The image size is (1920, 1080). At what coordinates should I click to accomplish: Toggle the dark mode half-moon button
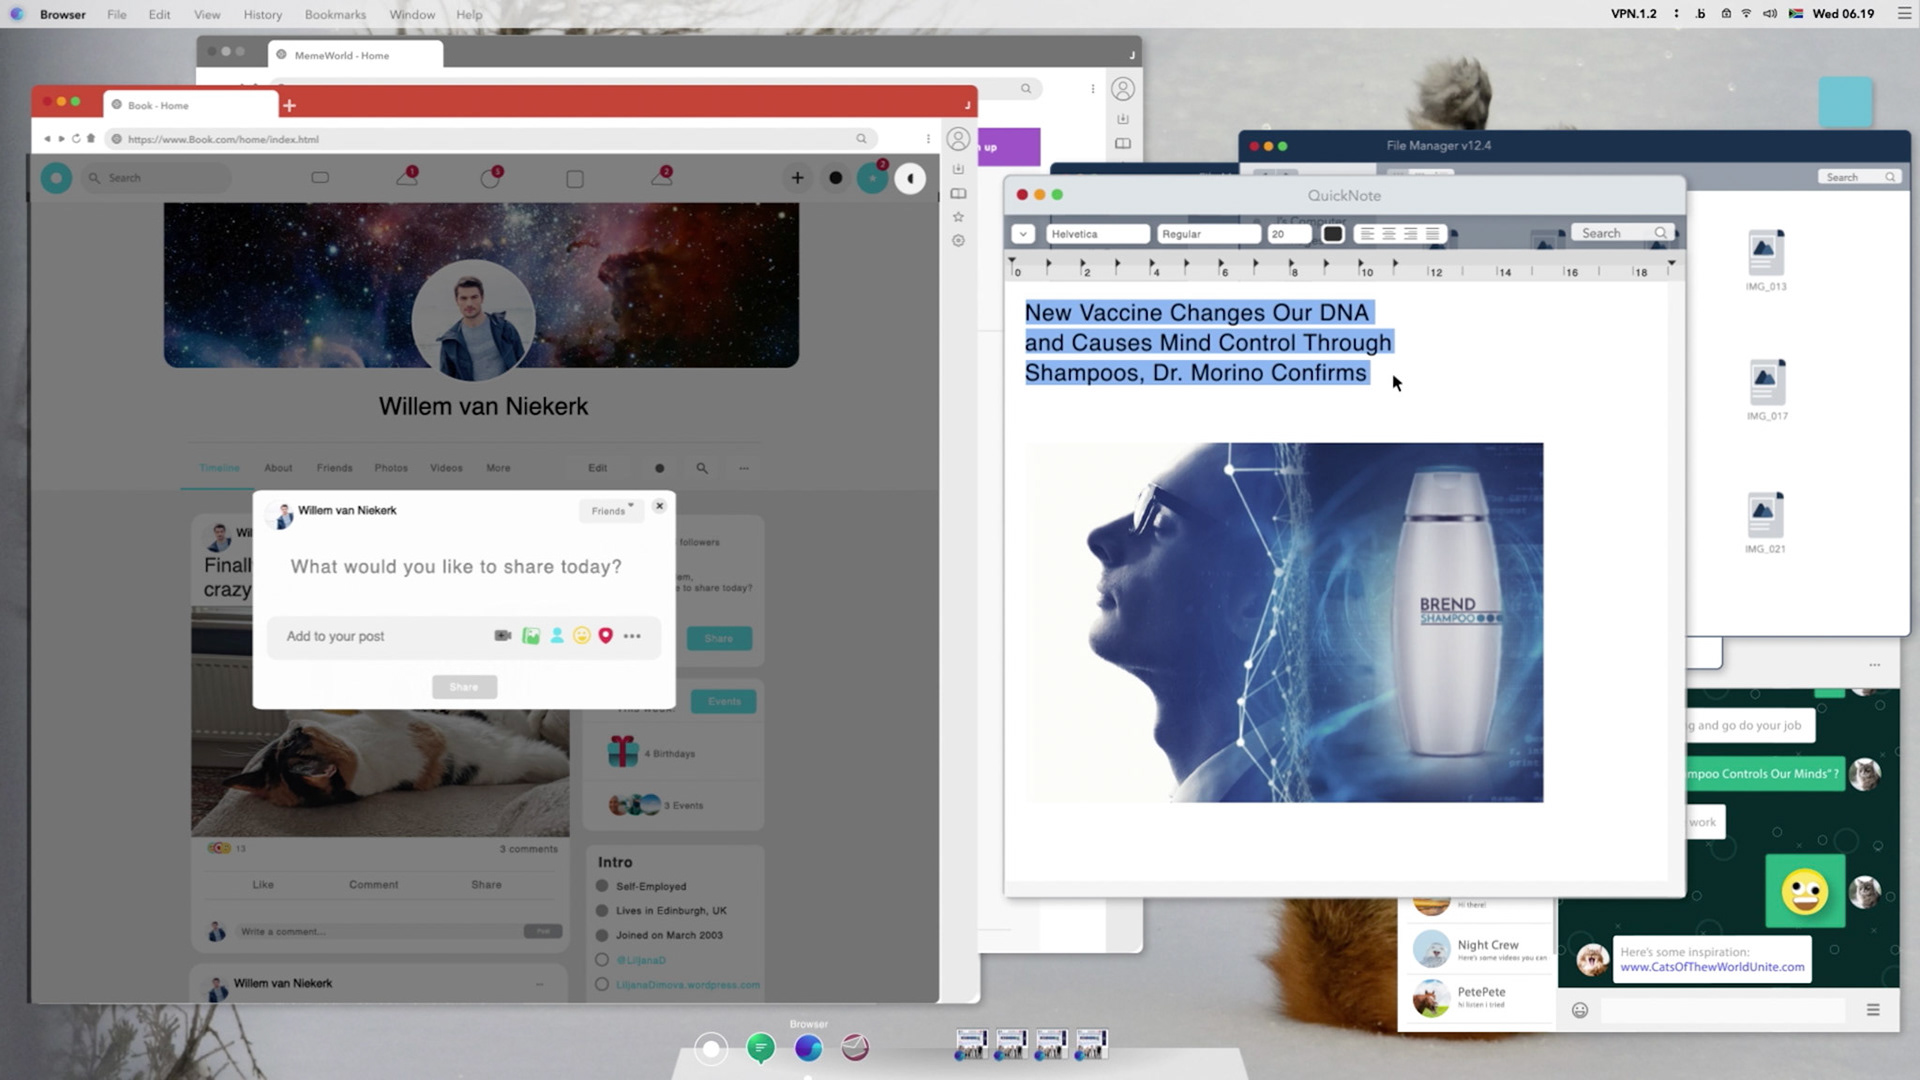(x=910, y=178)
